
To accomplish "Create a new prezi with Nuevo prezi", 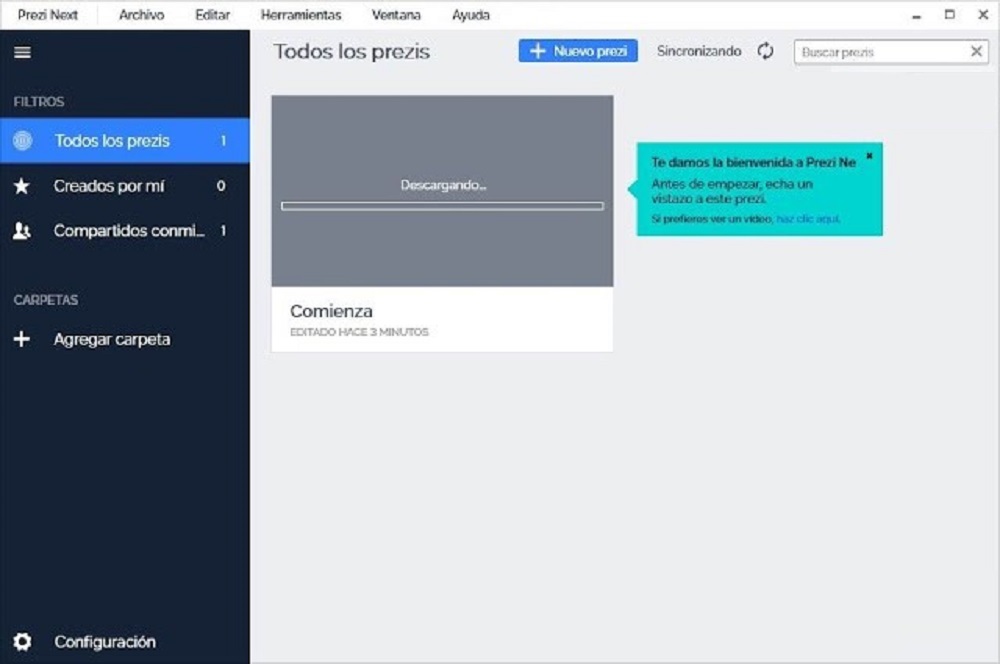I will tap(578, 51).
